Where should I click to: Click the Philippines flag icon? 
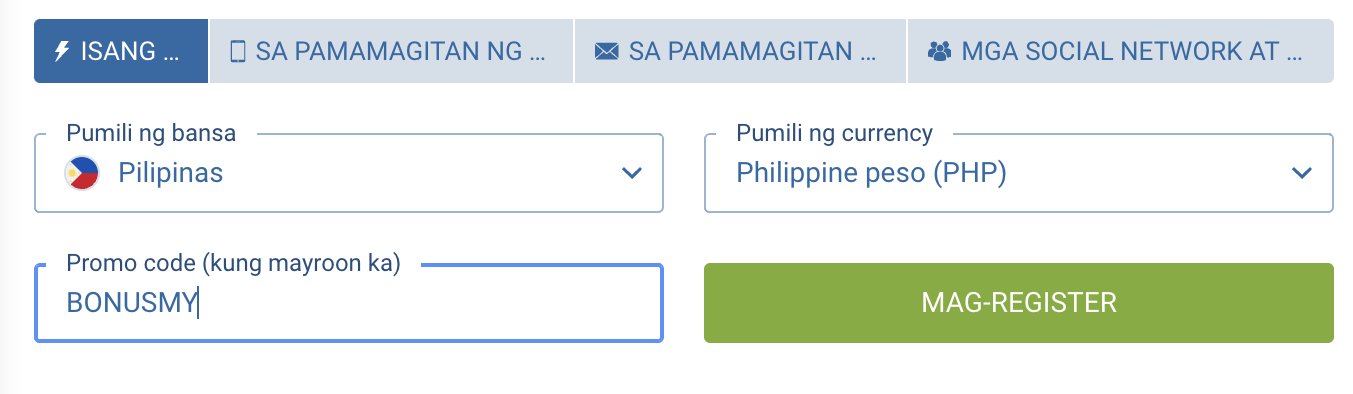pyautogui.click(x=82, y=173)
